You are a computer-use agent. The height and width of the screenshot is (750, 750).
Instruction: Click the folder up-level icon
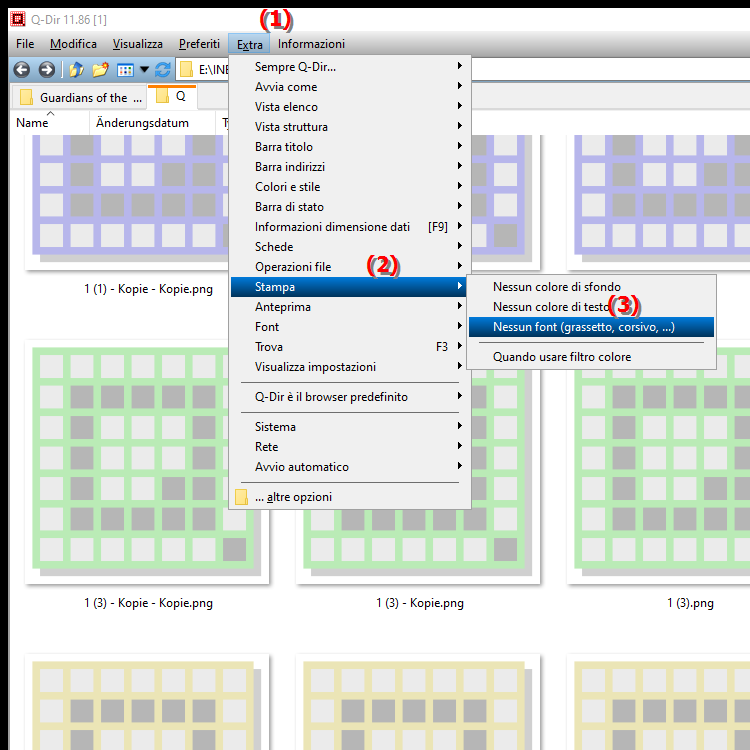coord(77,70)
